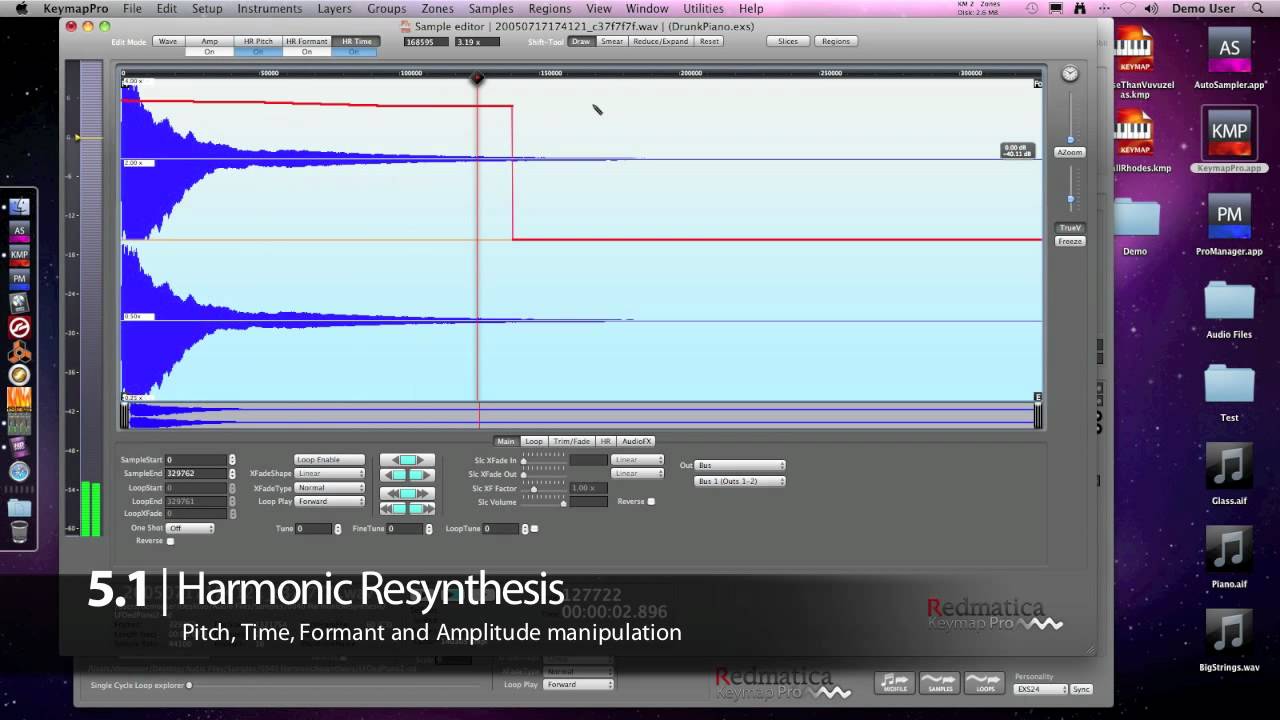Open the Bus 1 (Outs 1-2) dropdown
Screen dimensions: 1280x720
click(740, 481)
